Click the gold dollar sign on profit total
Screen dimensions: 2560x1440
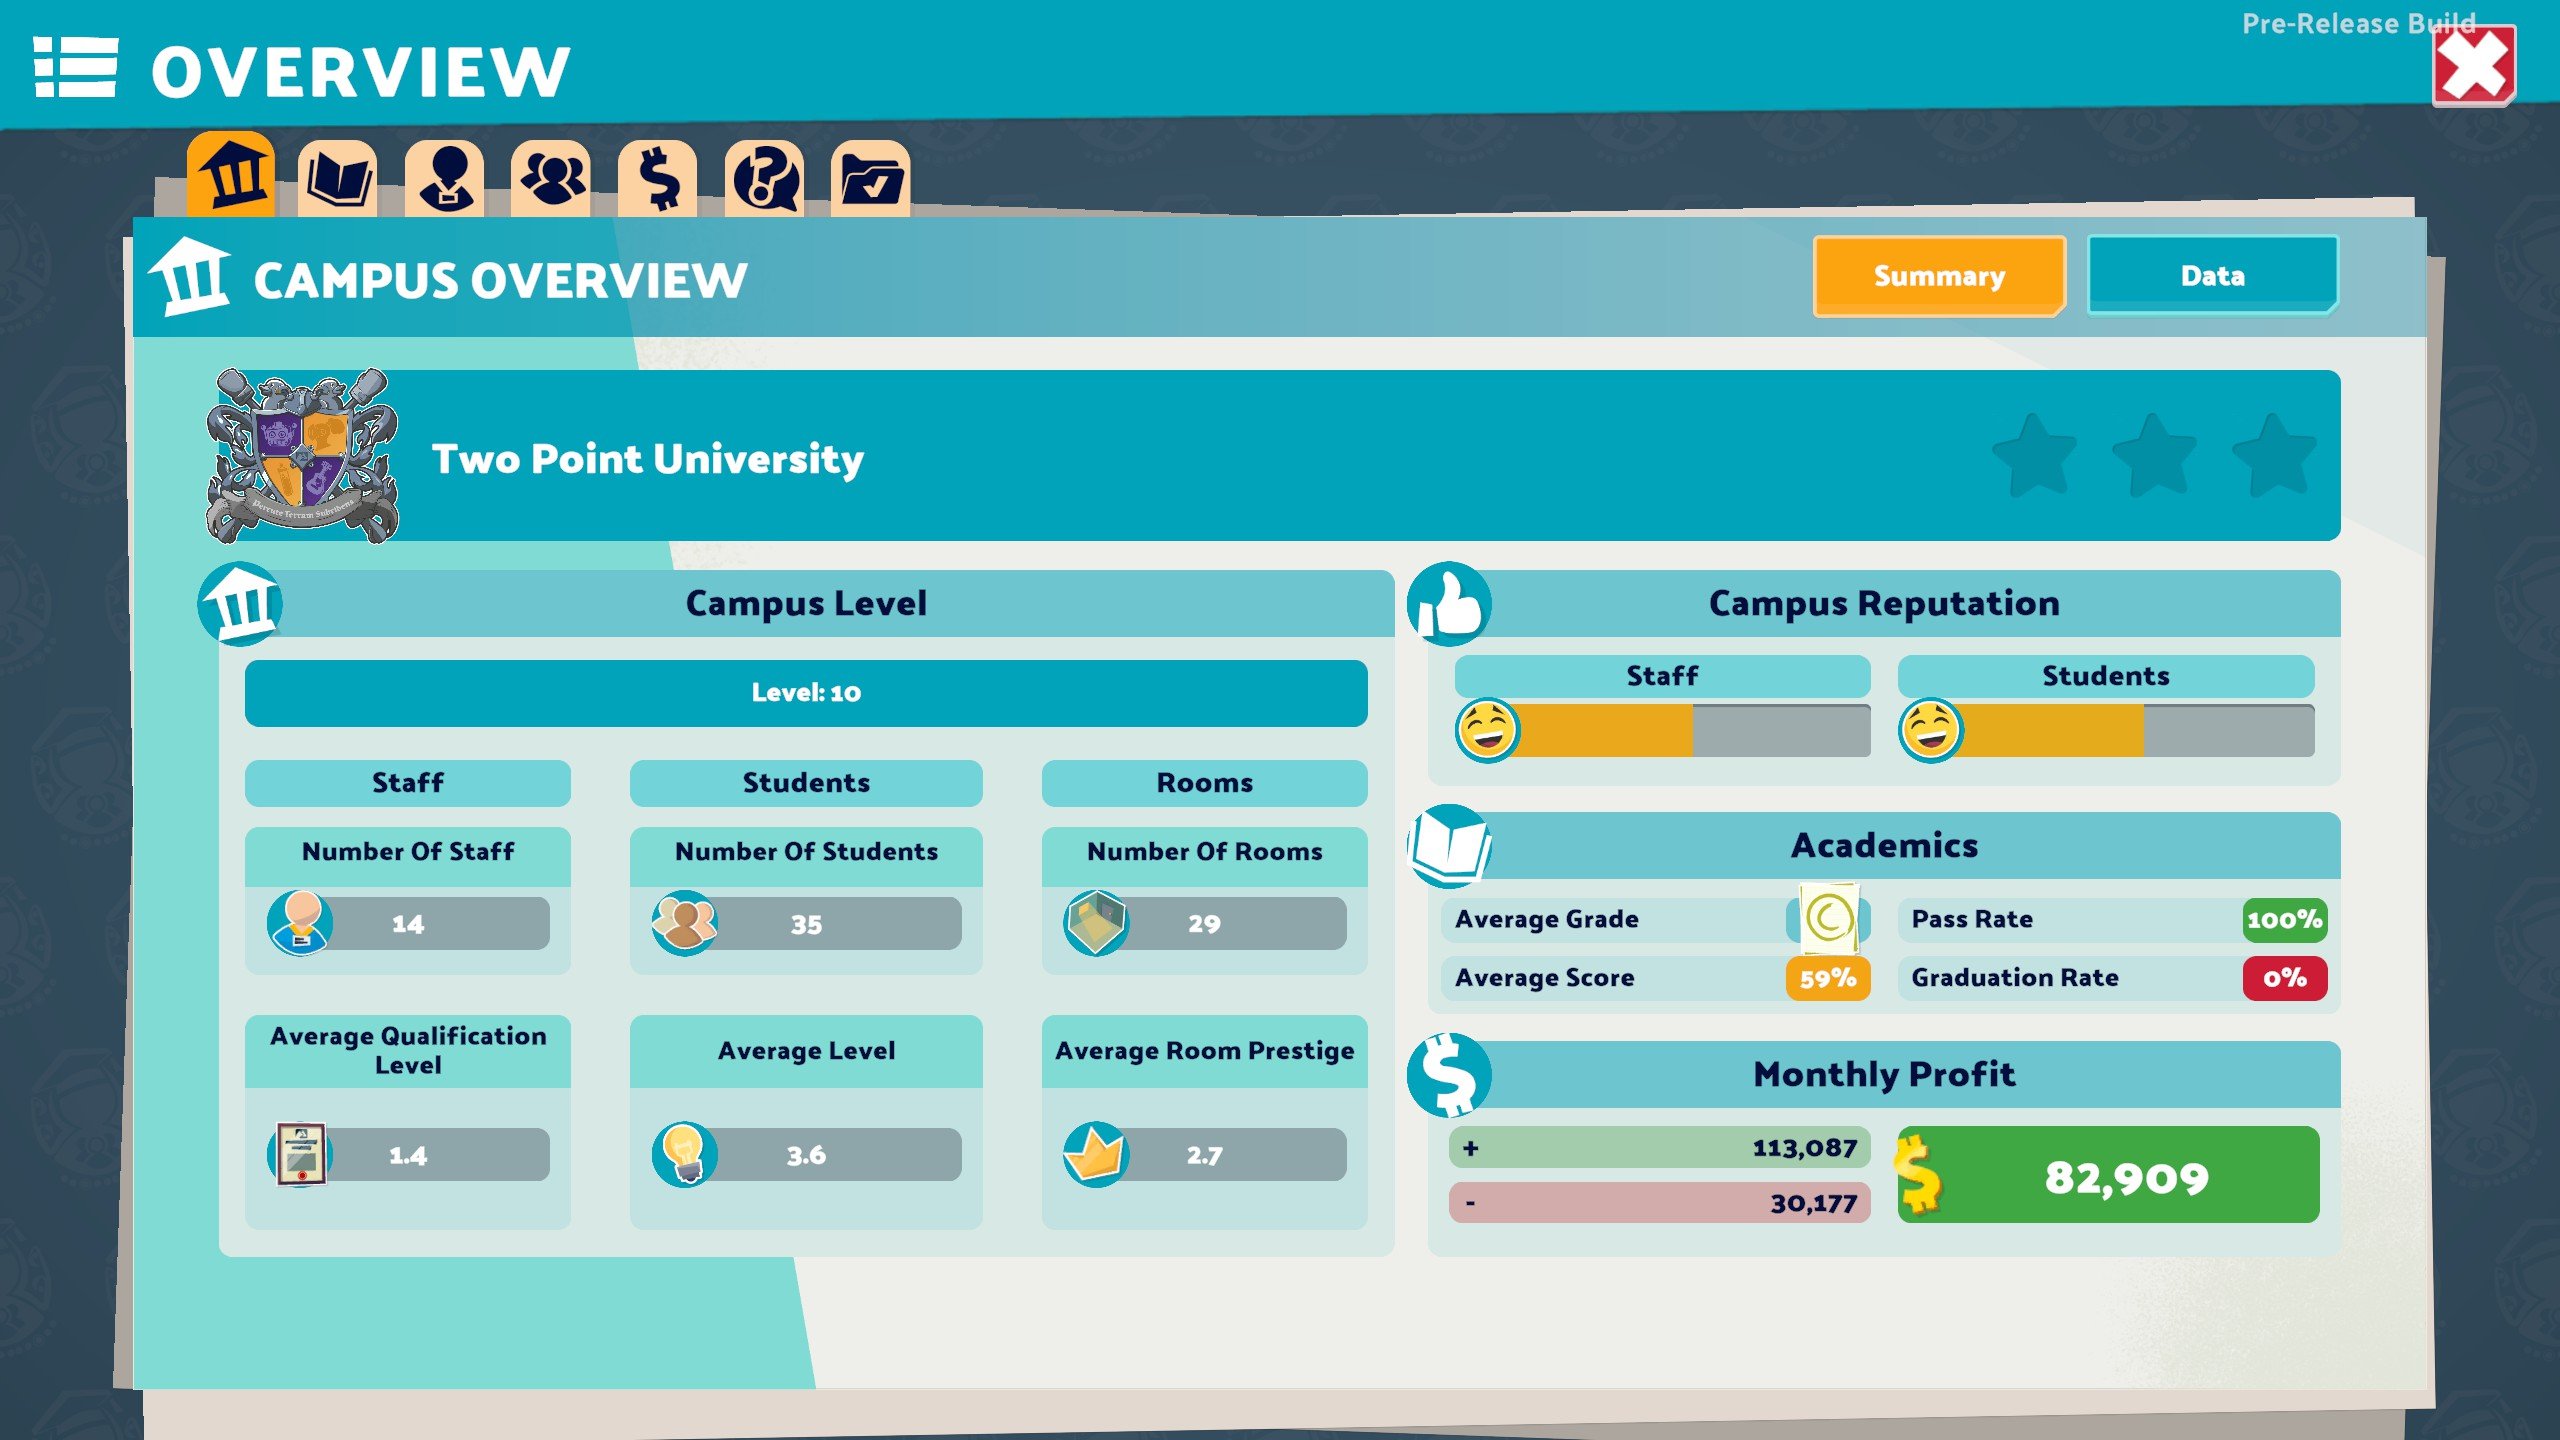[1918, 1174]
